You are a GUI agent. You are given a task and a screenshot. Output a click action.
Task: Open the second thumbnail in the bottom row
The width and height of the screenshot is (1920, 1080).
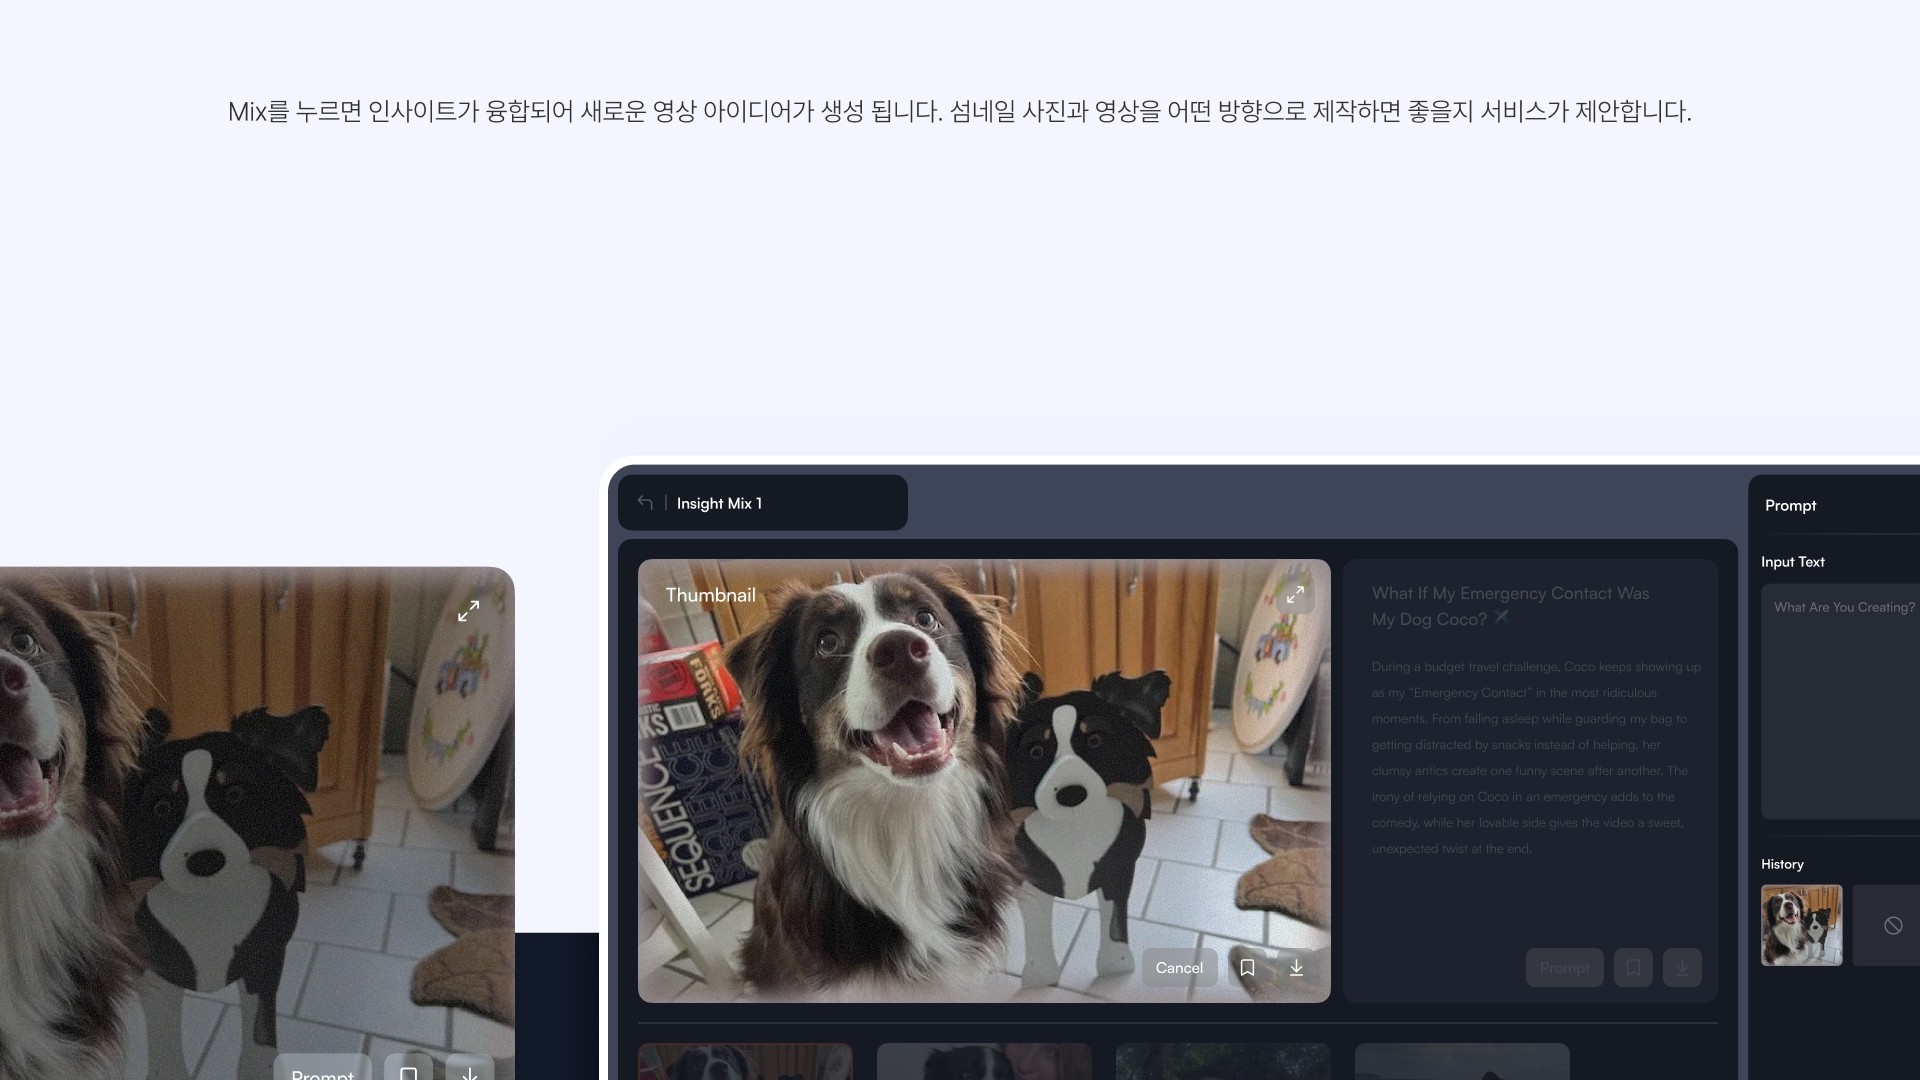coord(984,1062)
